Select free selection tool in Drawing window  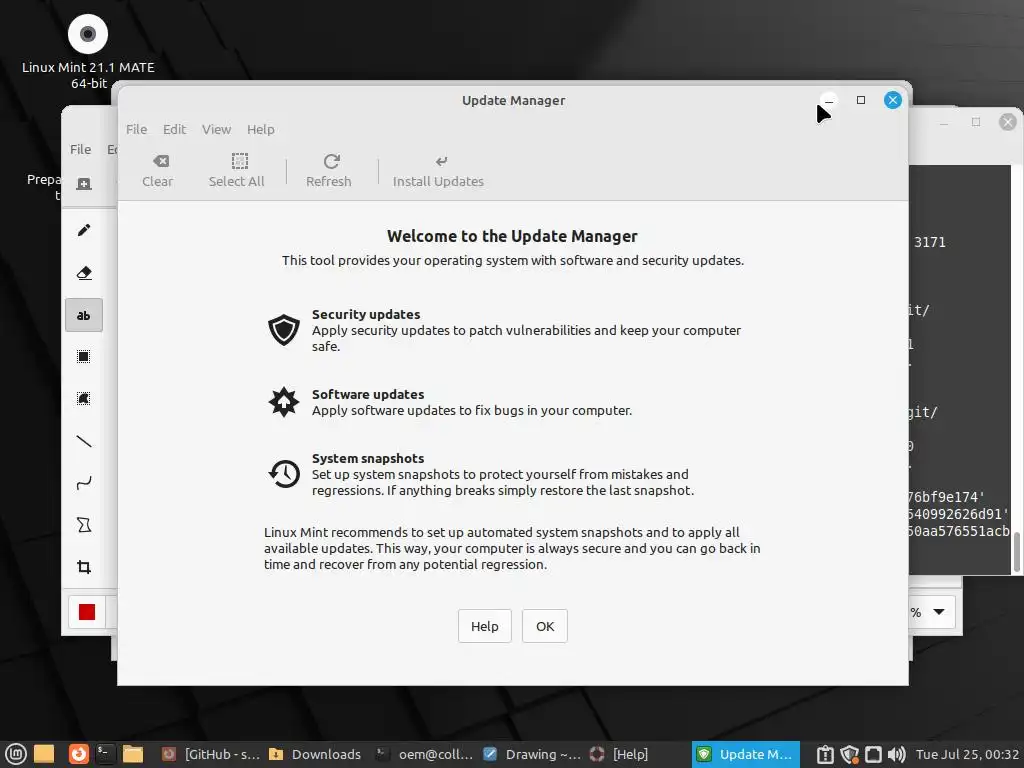pos(84,398)
